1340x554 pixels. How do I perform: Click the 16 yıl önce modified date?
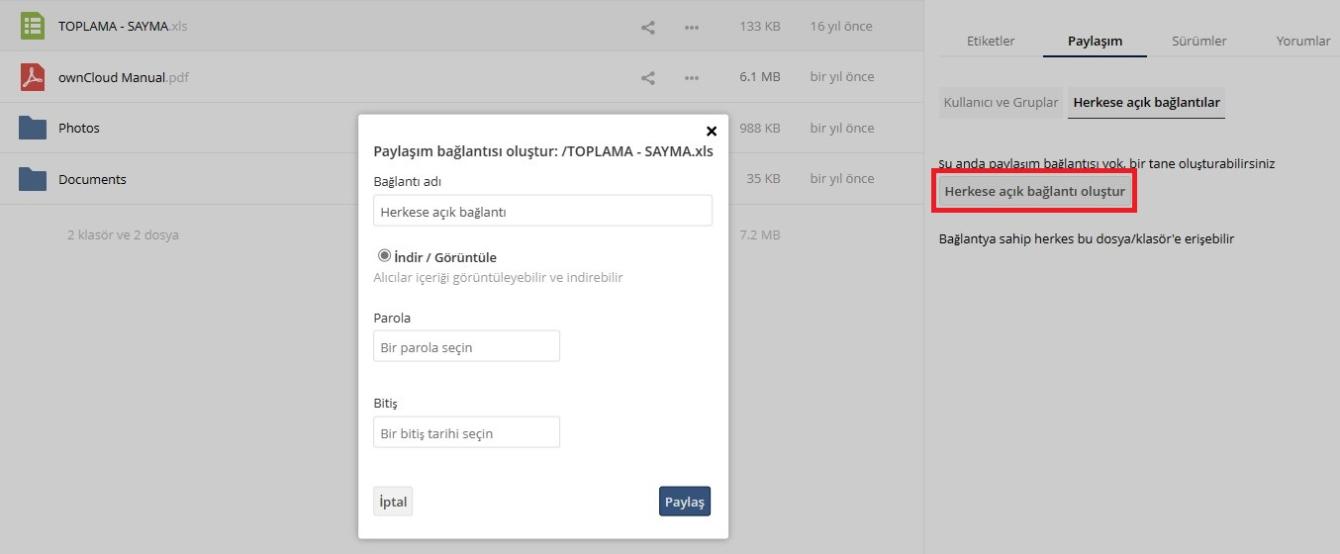[x=841, y=26]
